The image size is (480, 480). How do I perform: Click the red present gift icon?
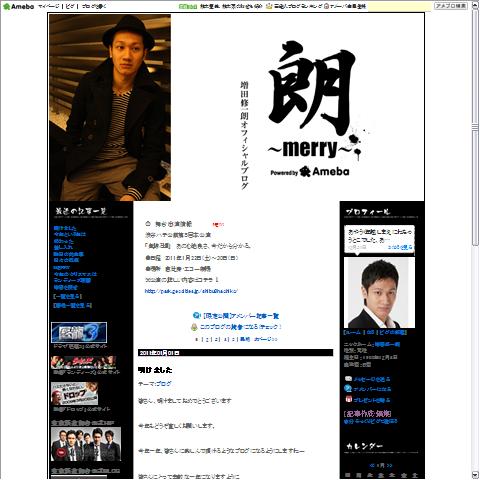[x=348, y=399]
